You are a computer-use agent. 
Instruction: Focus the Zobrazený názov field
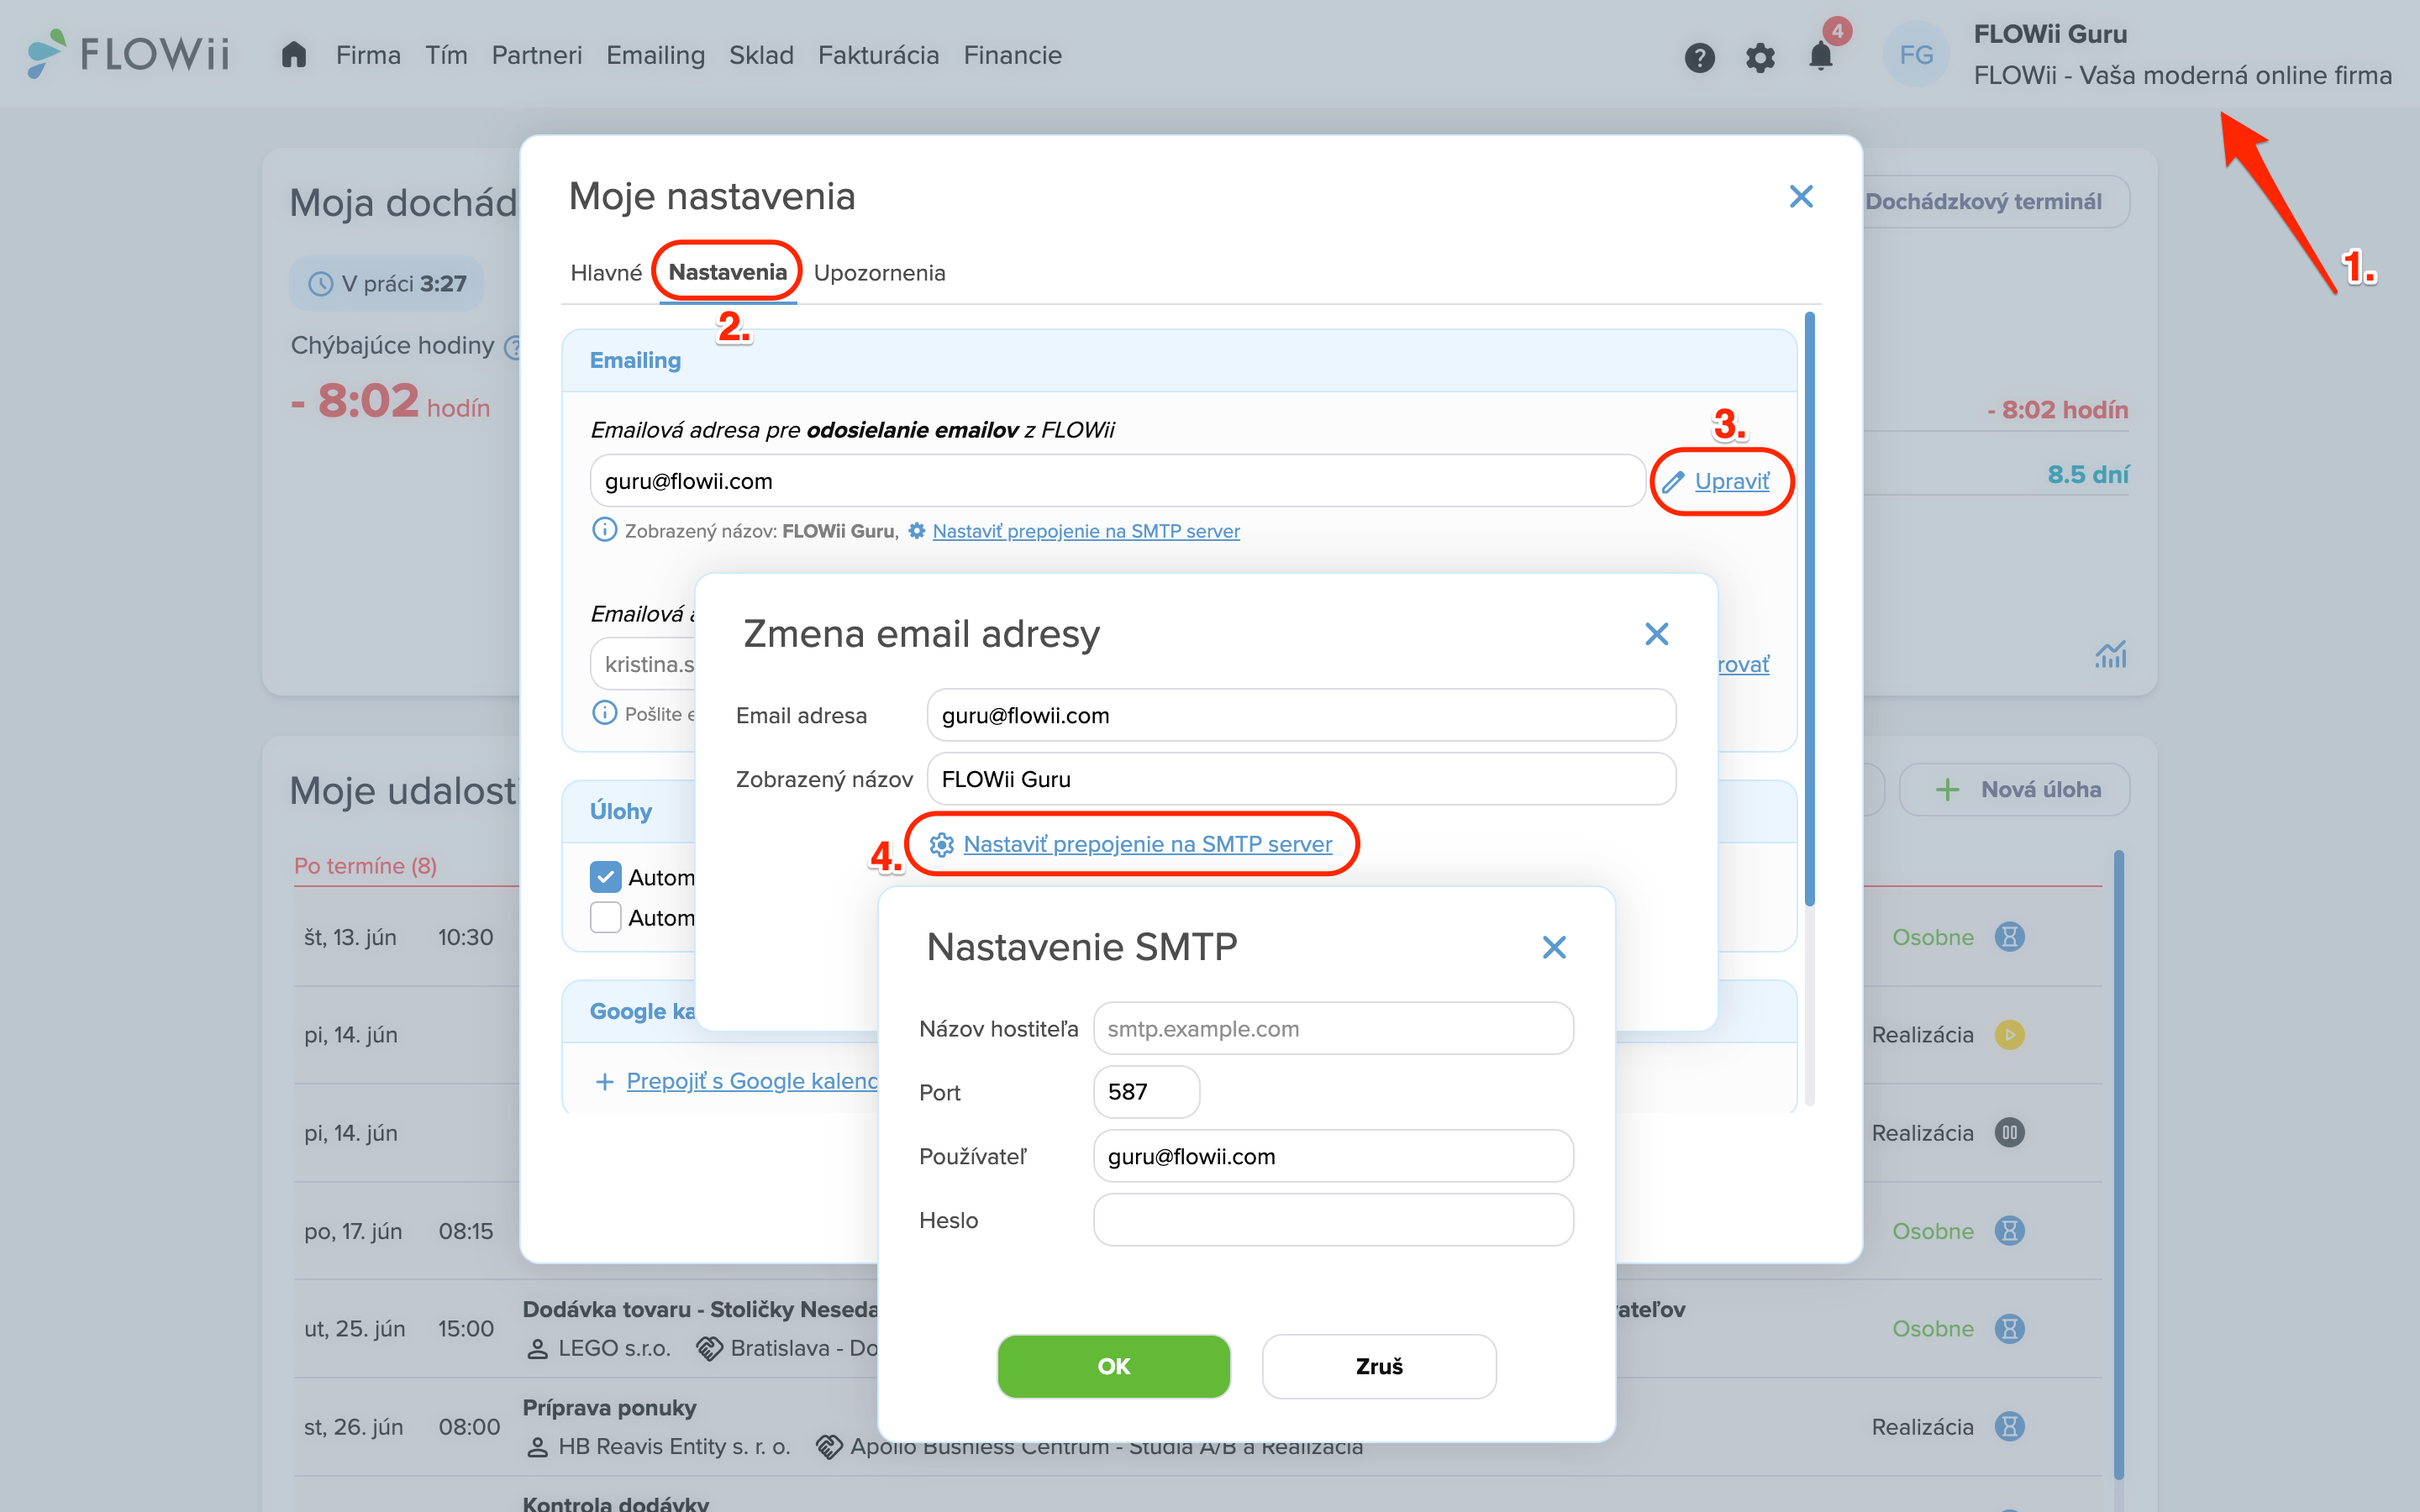1301,779
